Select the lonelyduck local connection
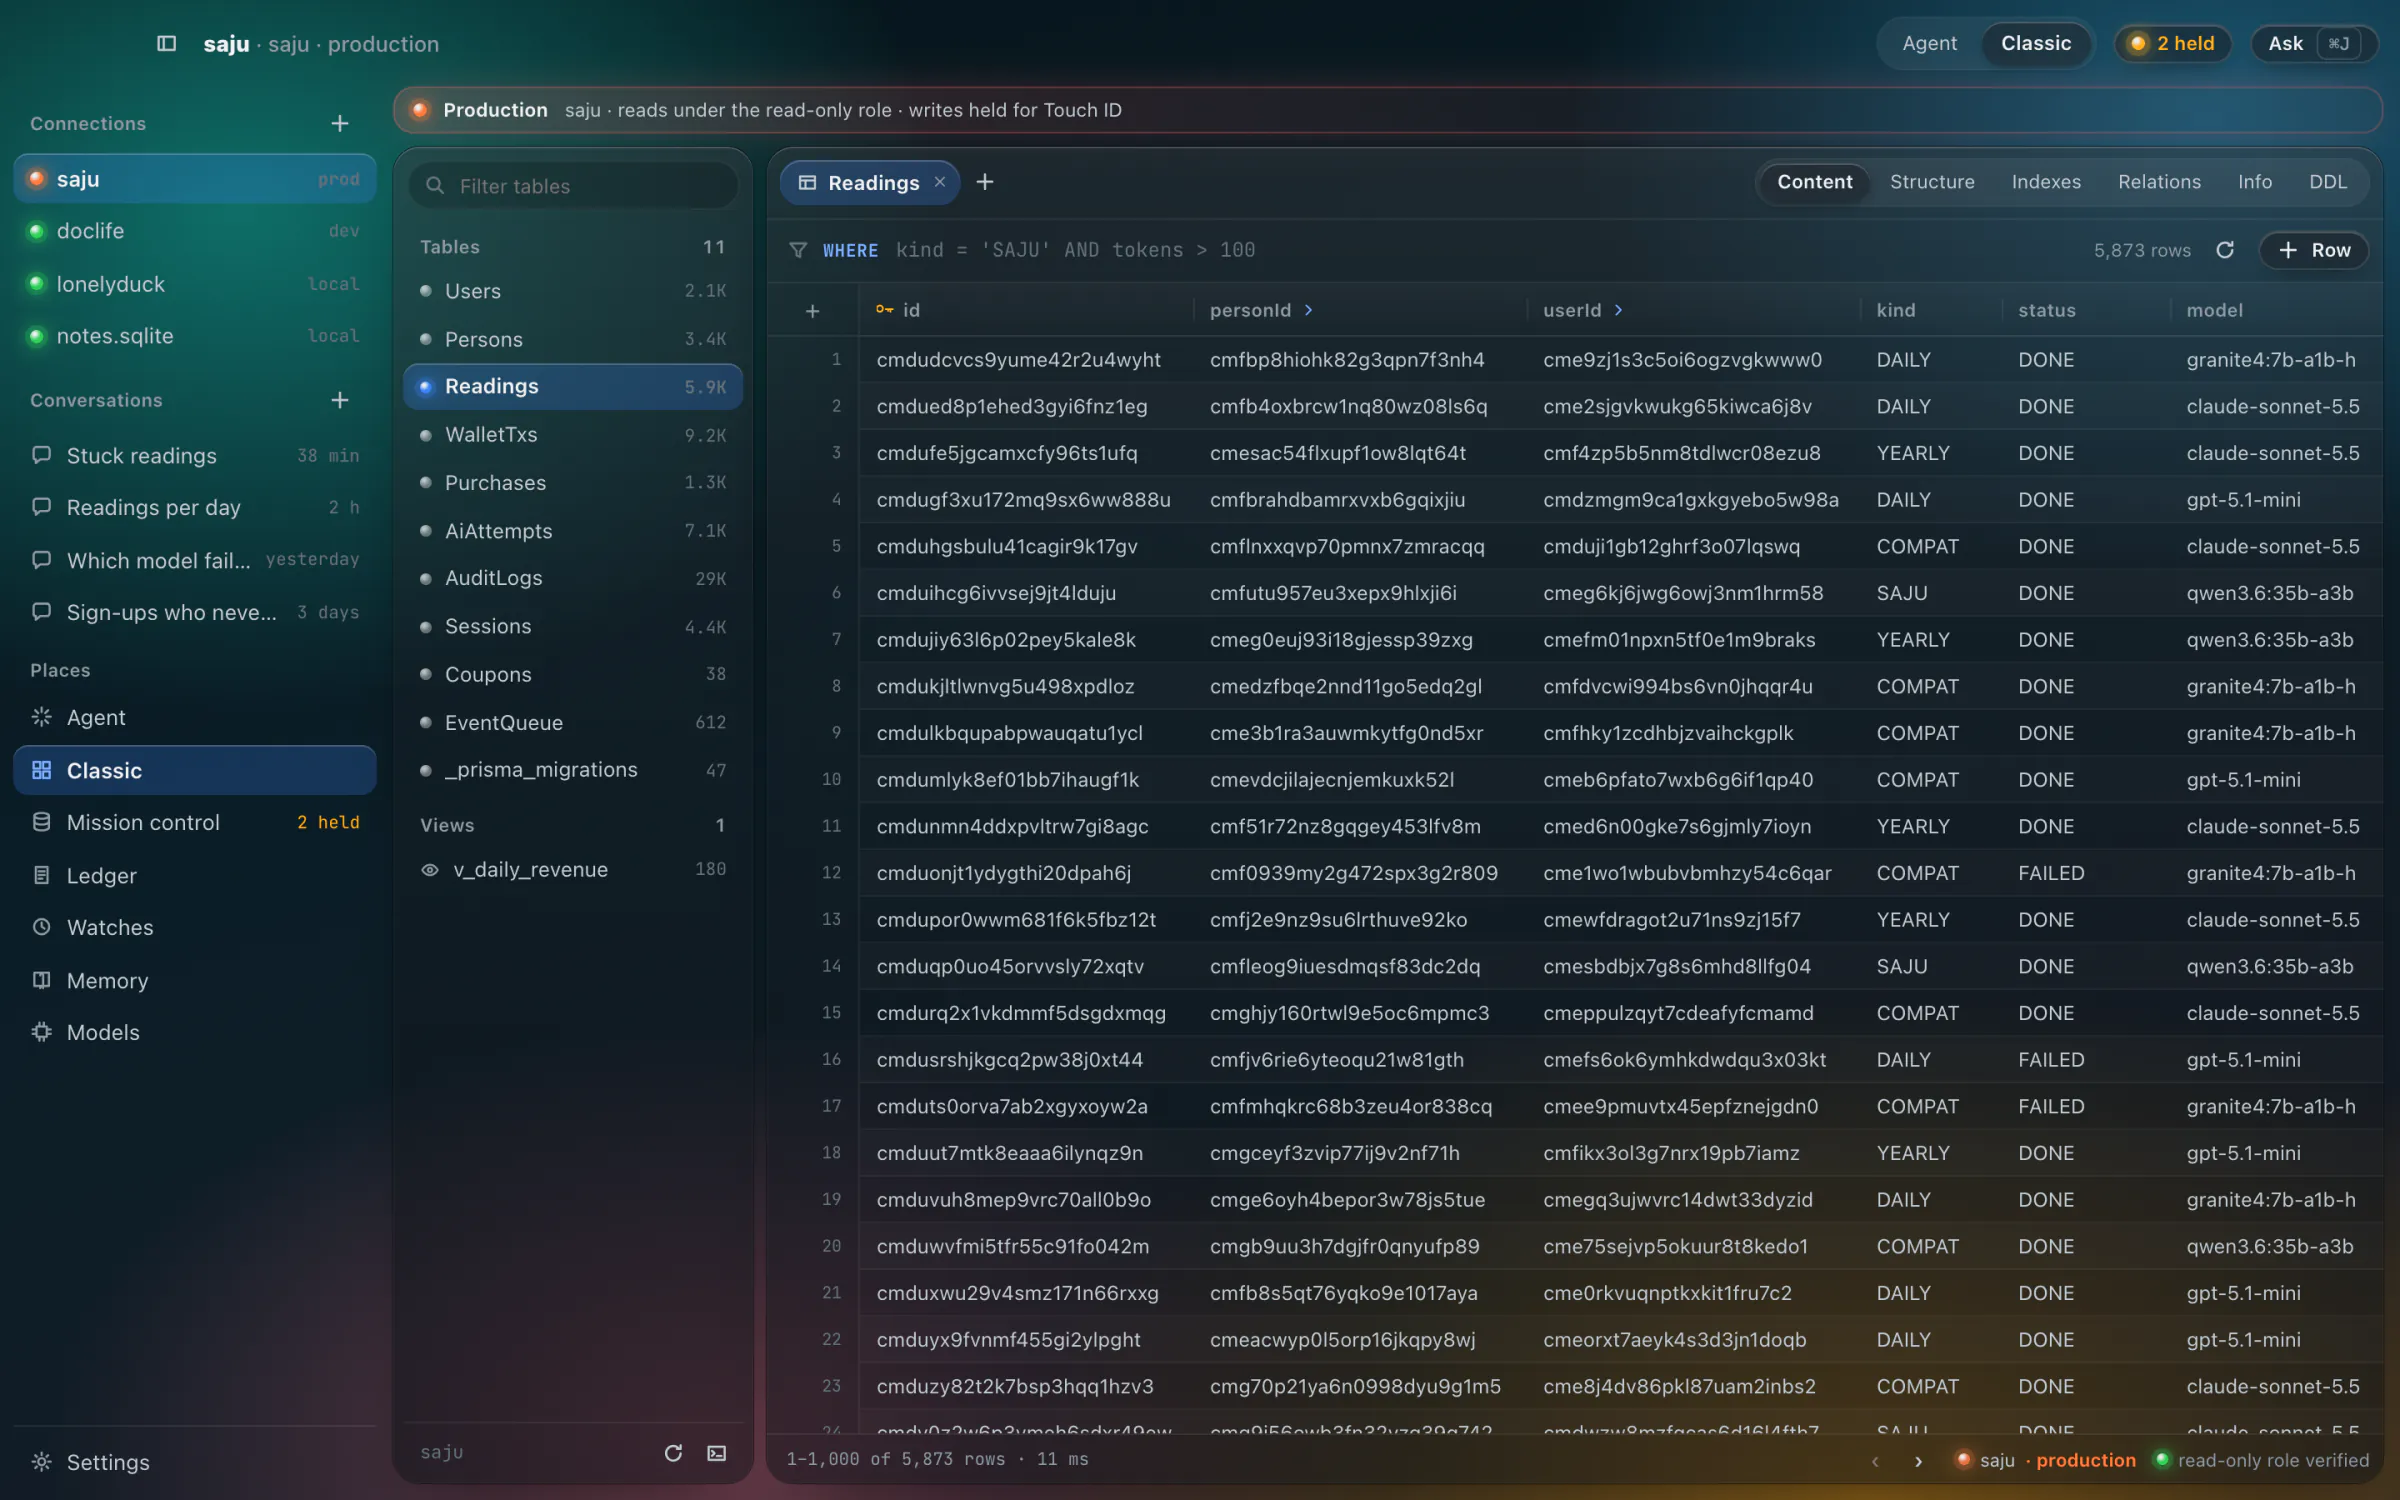 195,284
